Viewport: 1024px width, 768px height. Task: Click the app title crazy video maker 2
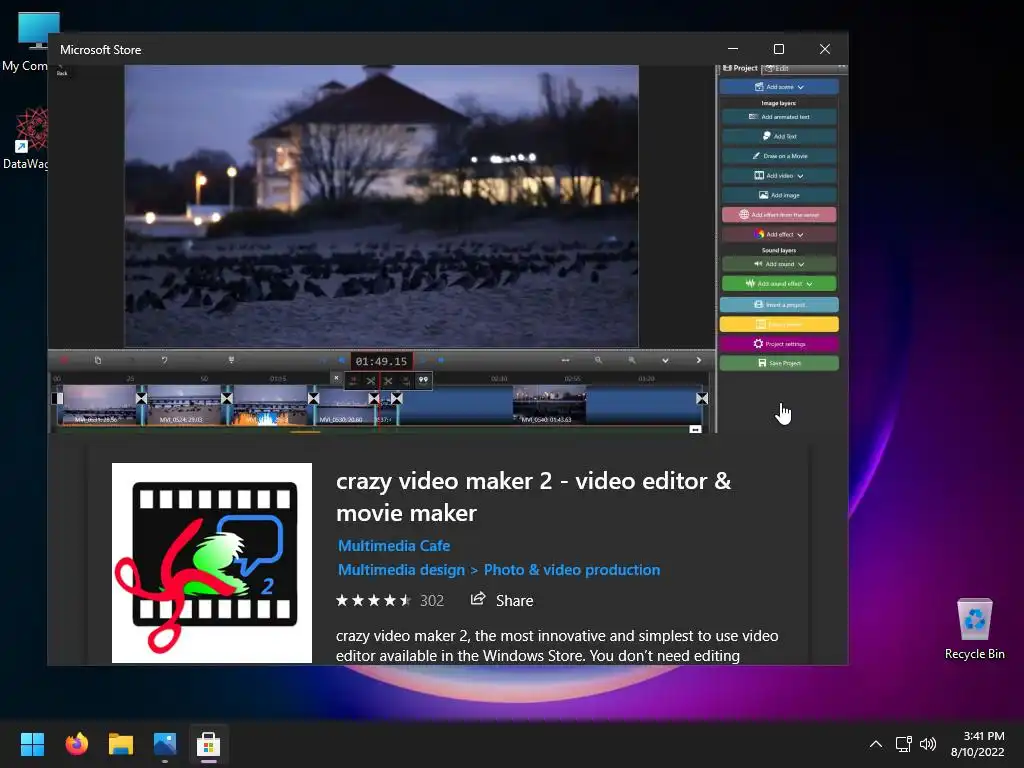533,496
